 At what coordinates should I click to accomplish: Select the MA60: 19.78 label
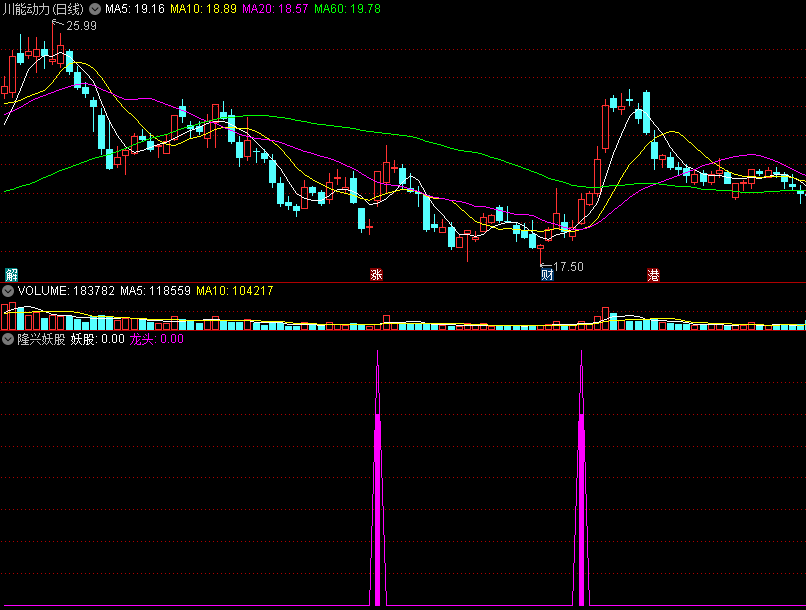347,9
